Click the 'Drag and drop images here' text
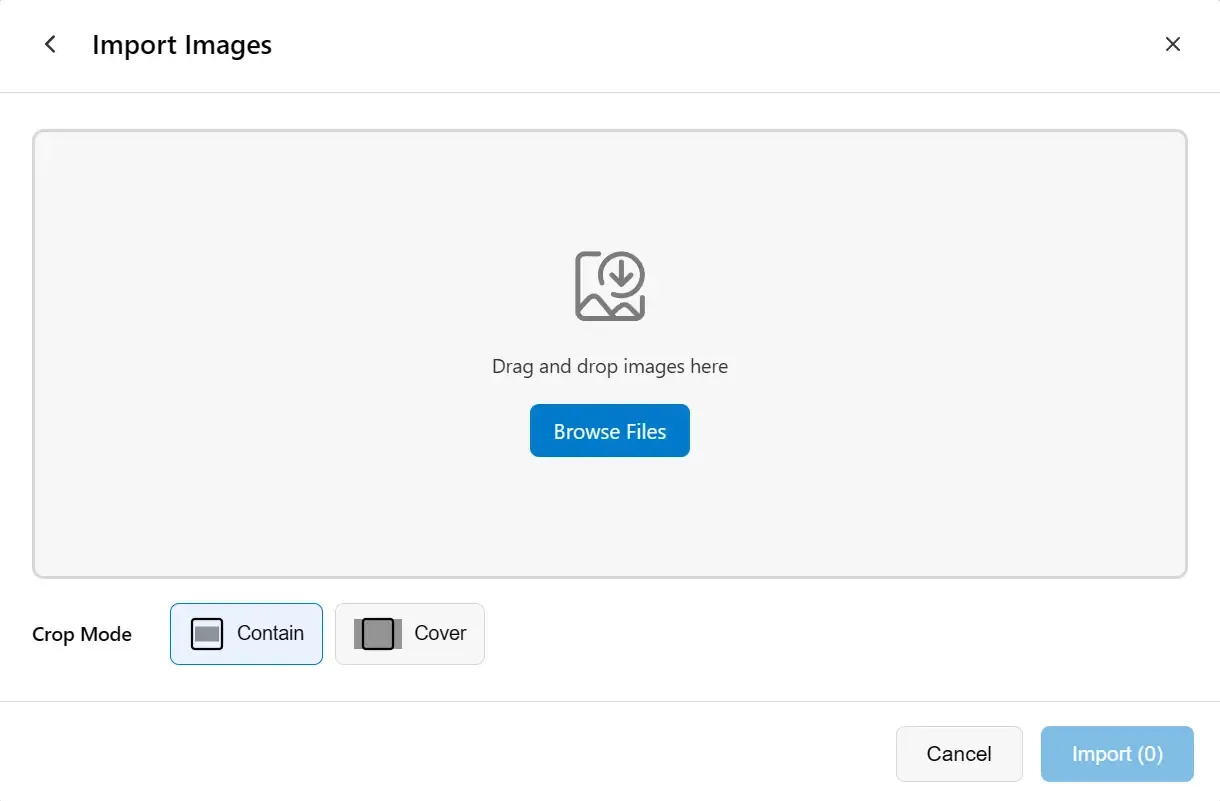This screenshot has width=1220, height=801. pos(610,366)
